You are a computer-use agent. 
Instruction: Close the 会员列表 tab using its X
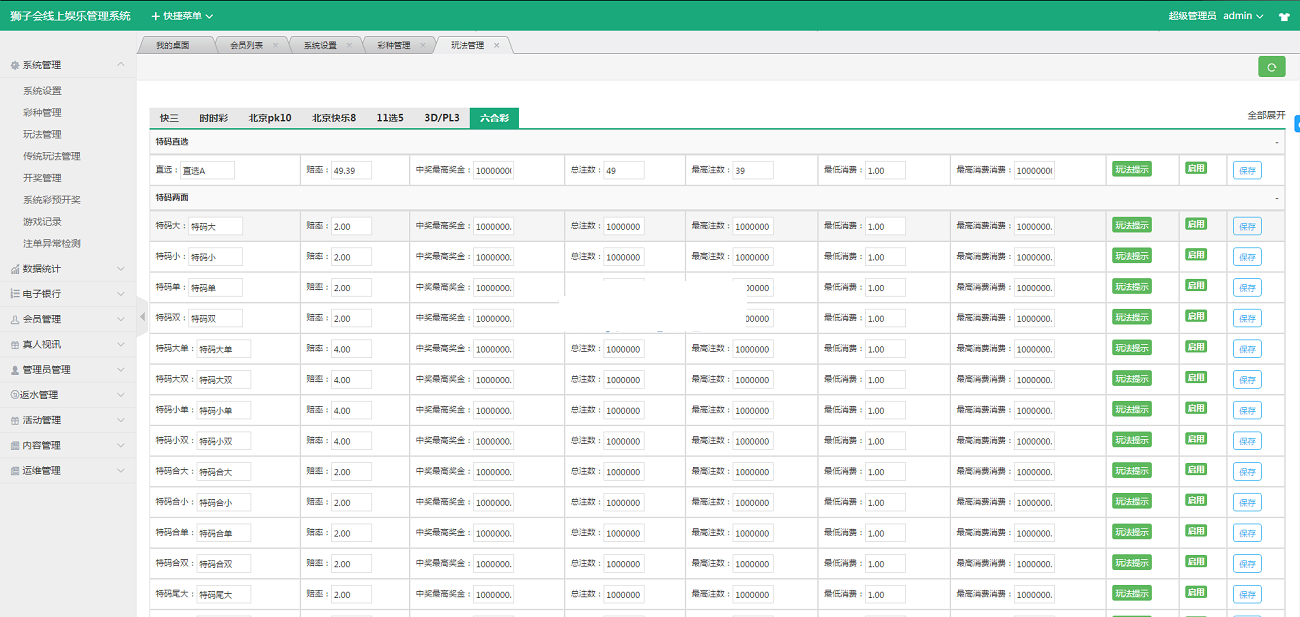[x=275, y=45]
